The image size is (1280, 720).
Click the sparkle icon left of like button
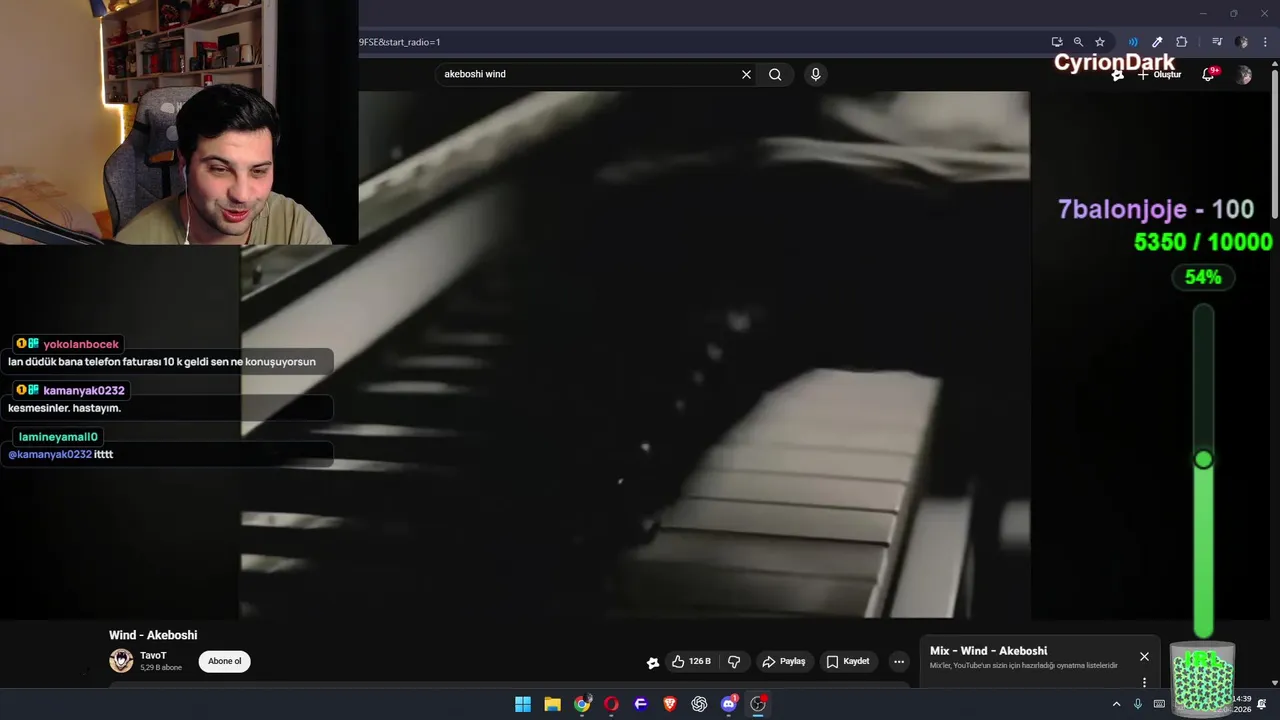click(653, 662)
